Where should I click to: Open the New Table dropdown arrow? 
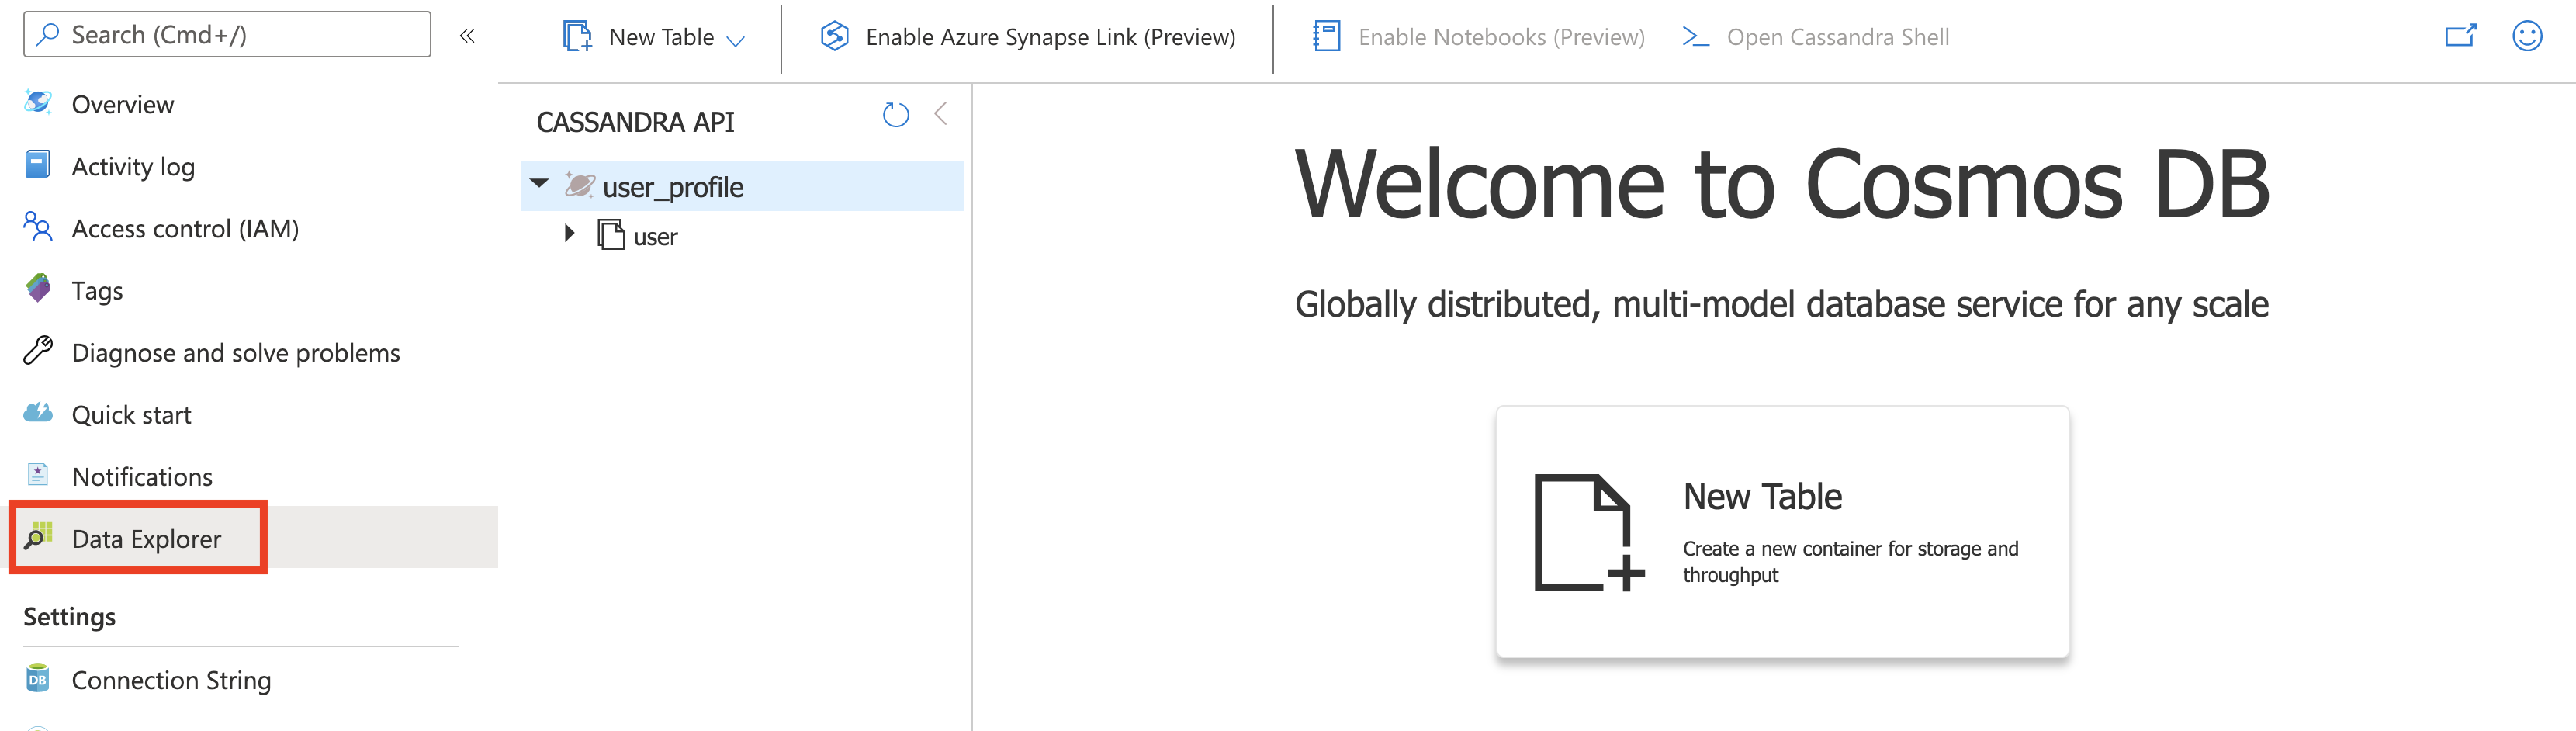click(736, 40)
